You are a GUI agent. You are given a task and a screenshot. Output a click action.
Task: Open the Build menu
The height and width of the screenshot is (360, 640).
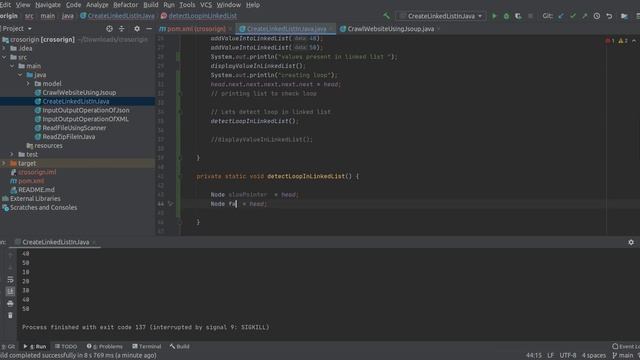click(151, 5)
